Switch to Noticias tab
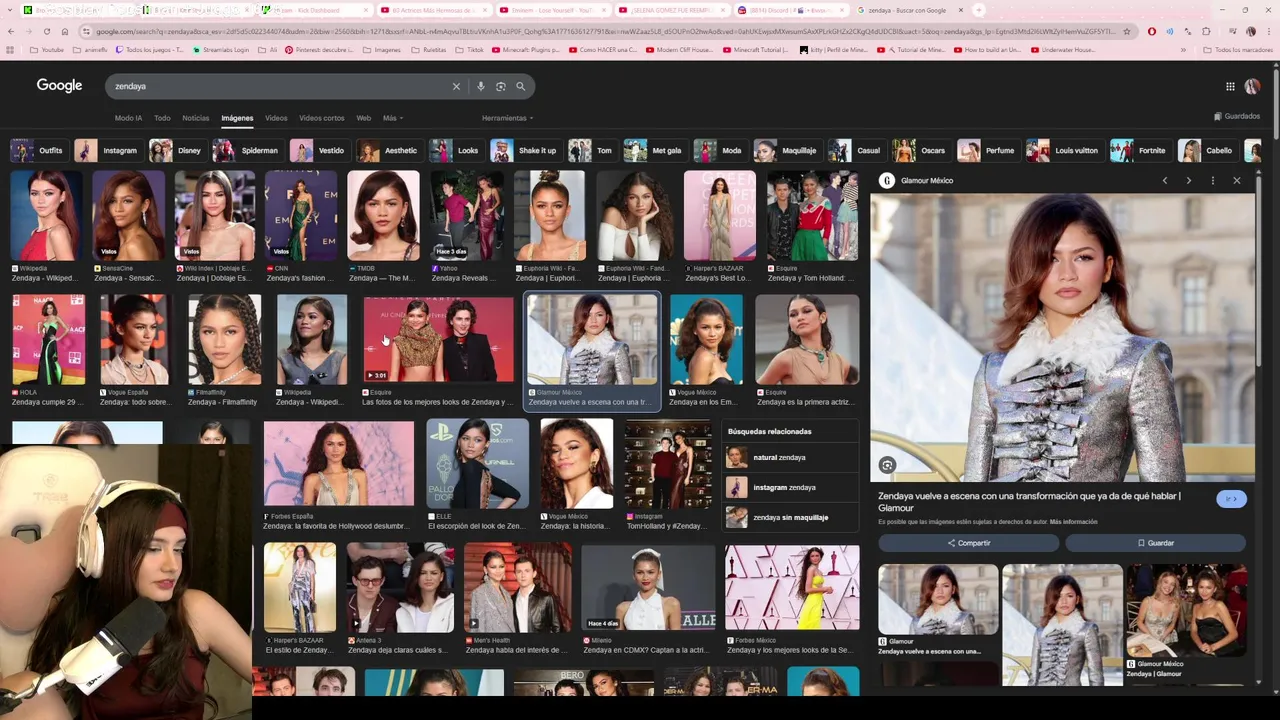This screenshot has height=720, width=1280. tap(196, 118)
